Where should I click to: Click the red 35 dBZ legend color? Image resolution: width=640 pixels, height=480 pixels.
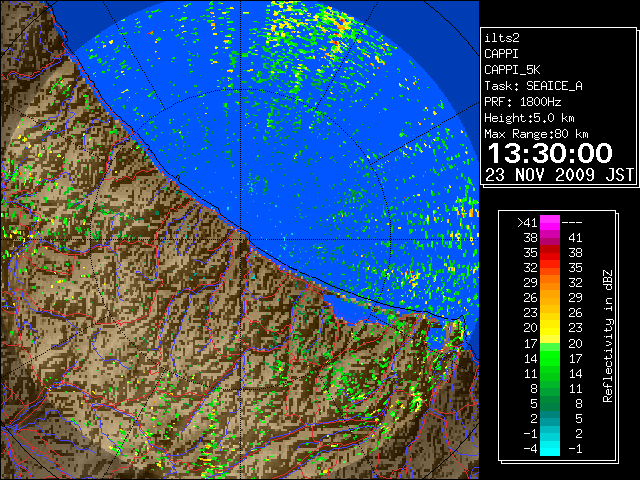click(550, 252)
